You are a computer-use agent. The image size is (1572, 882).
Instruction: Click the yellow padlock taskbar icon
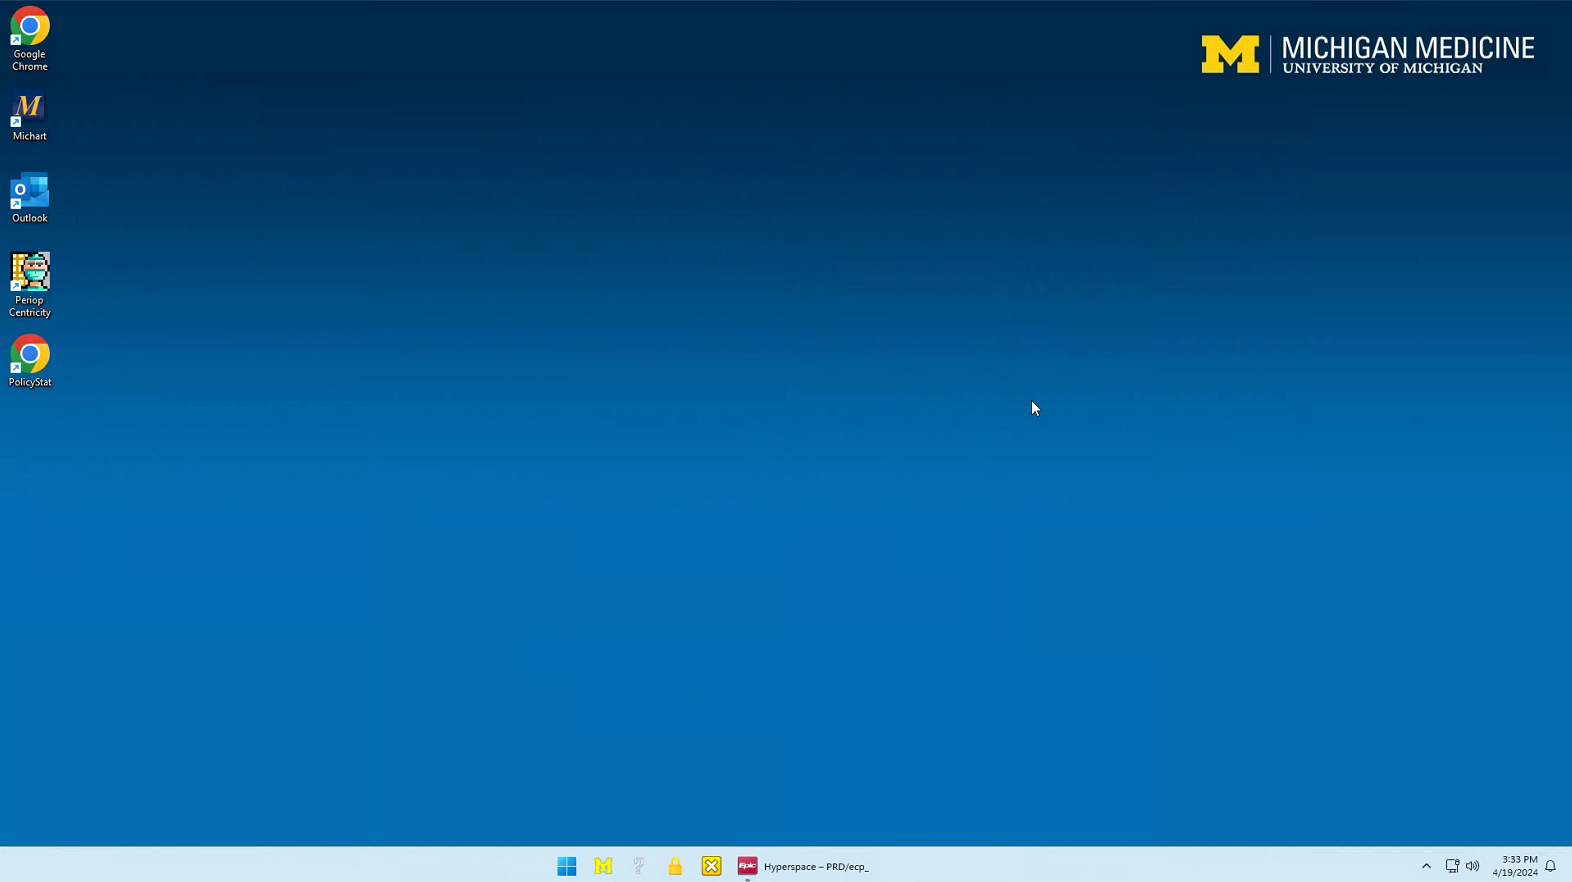coord(675,866)
